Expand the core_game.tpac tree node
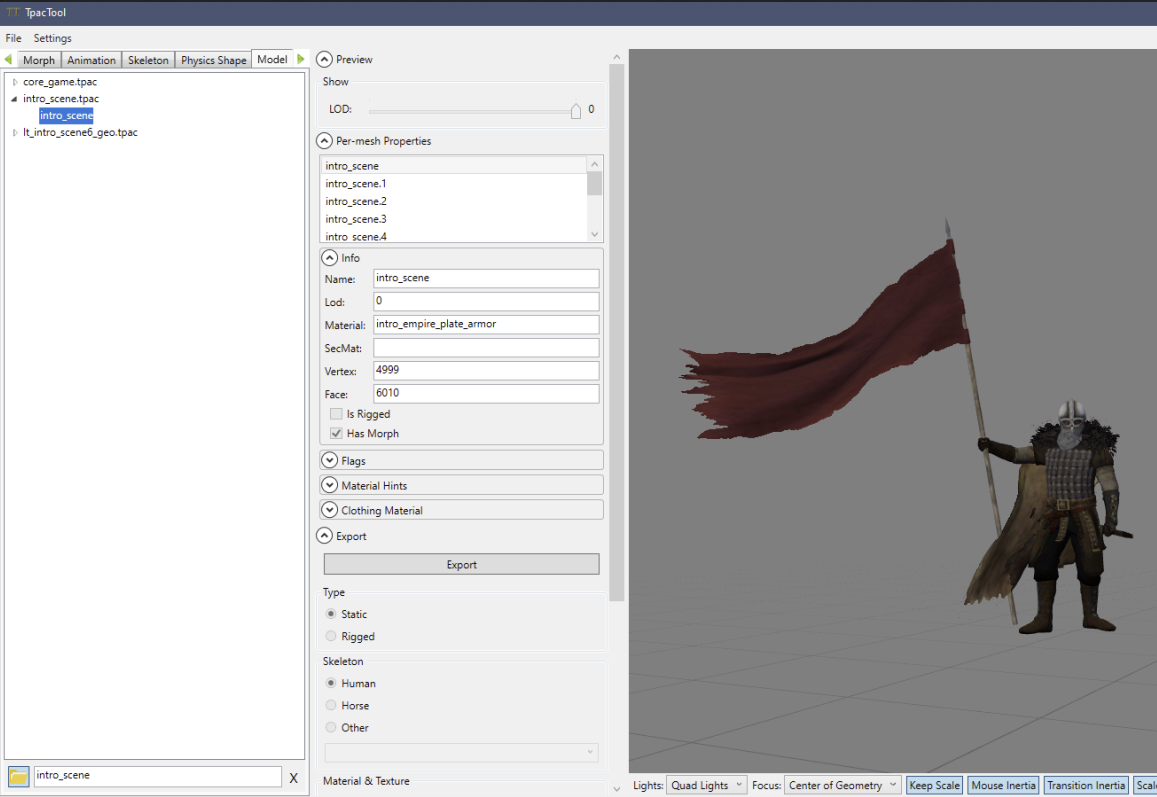The height and width of the screenshot is (797, 1157). pos(15,82)
